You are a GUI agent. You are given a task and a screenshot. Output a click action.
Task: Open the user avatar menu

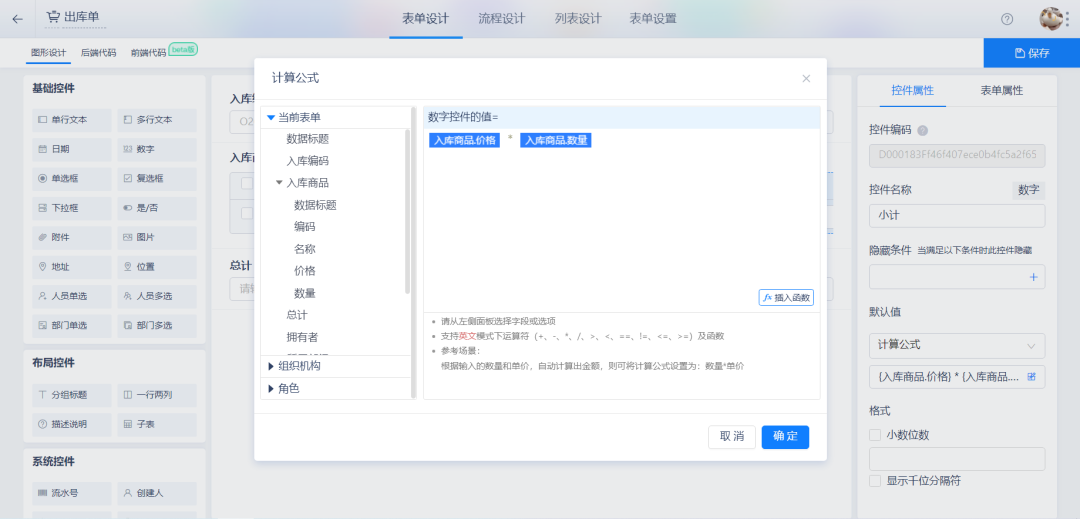click(x=1051, y=19)
